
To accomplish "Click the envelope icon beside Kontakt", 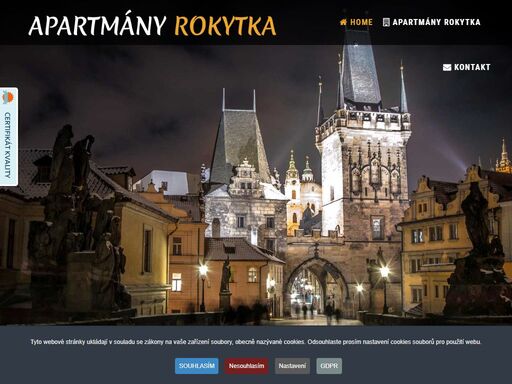I will tap(447, 68).
